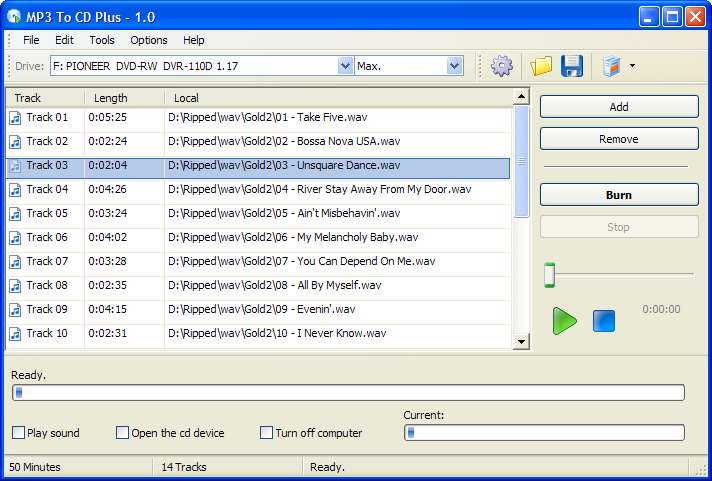712x481 pixels.
Task: Check Open the cd device option
Action: [122, 432]
